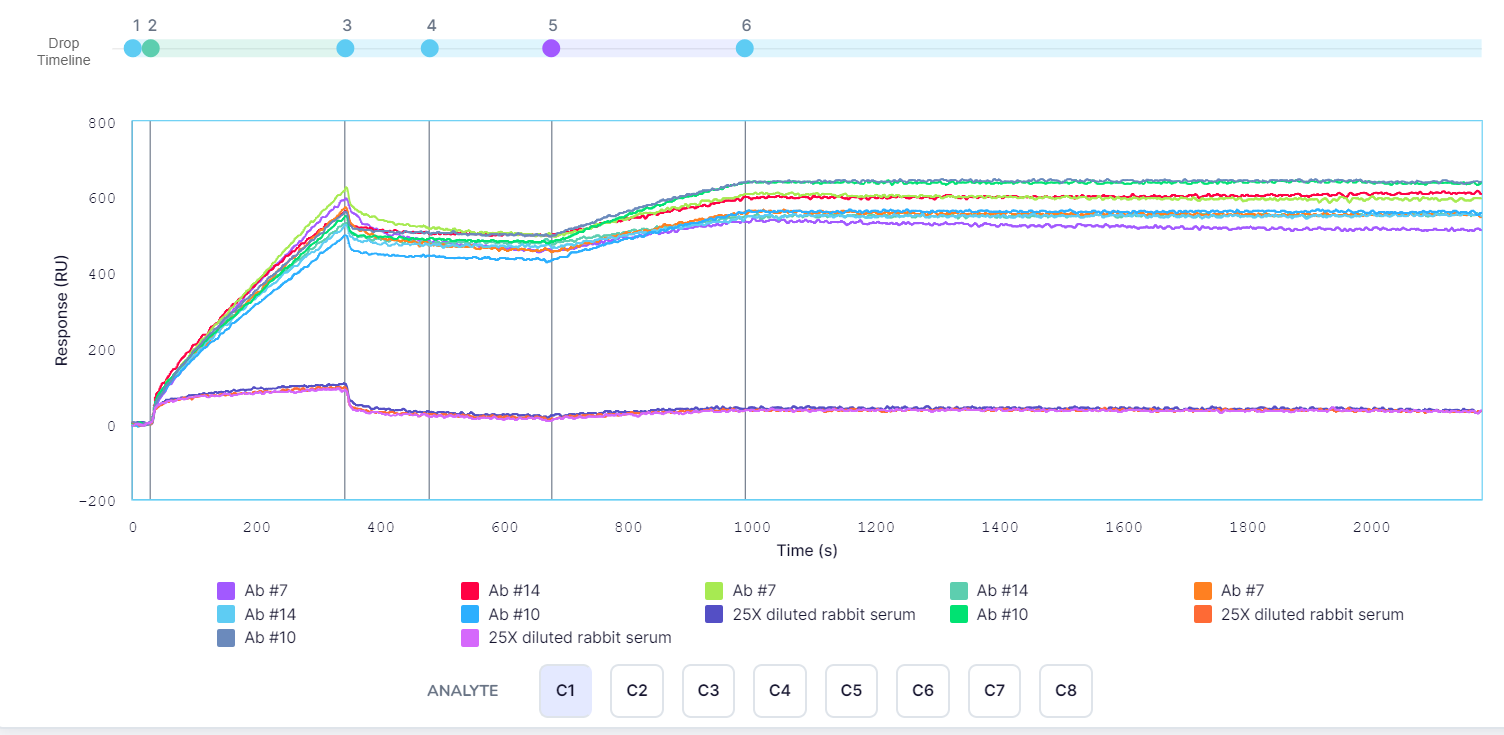Select analyte C1 button
This screenshot has width=1504, height=735.
click(565, 691)
